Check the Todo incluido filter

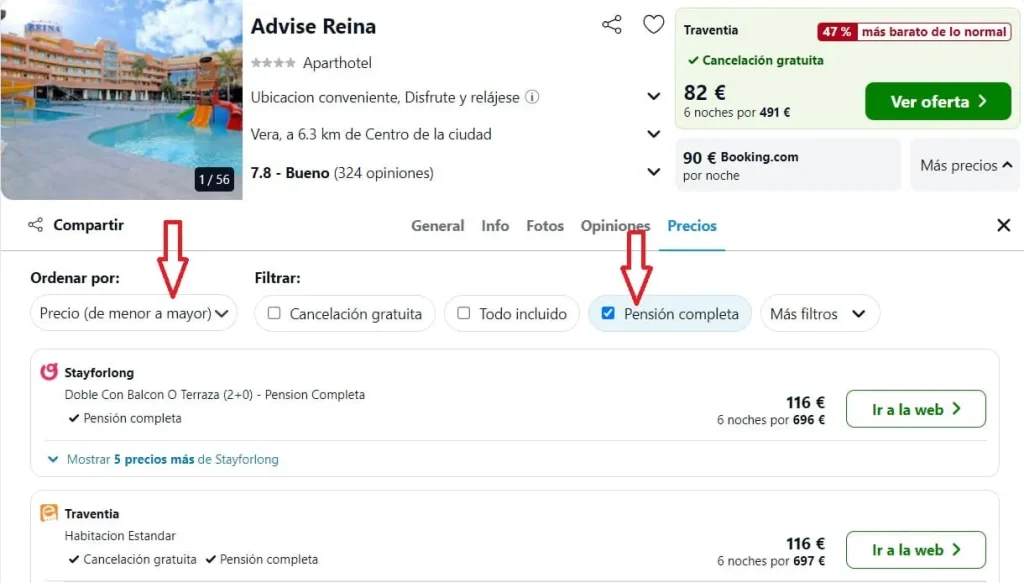(x=464, y=313)
